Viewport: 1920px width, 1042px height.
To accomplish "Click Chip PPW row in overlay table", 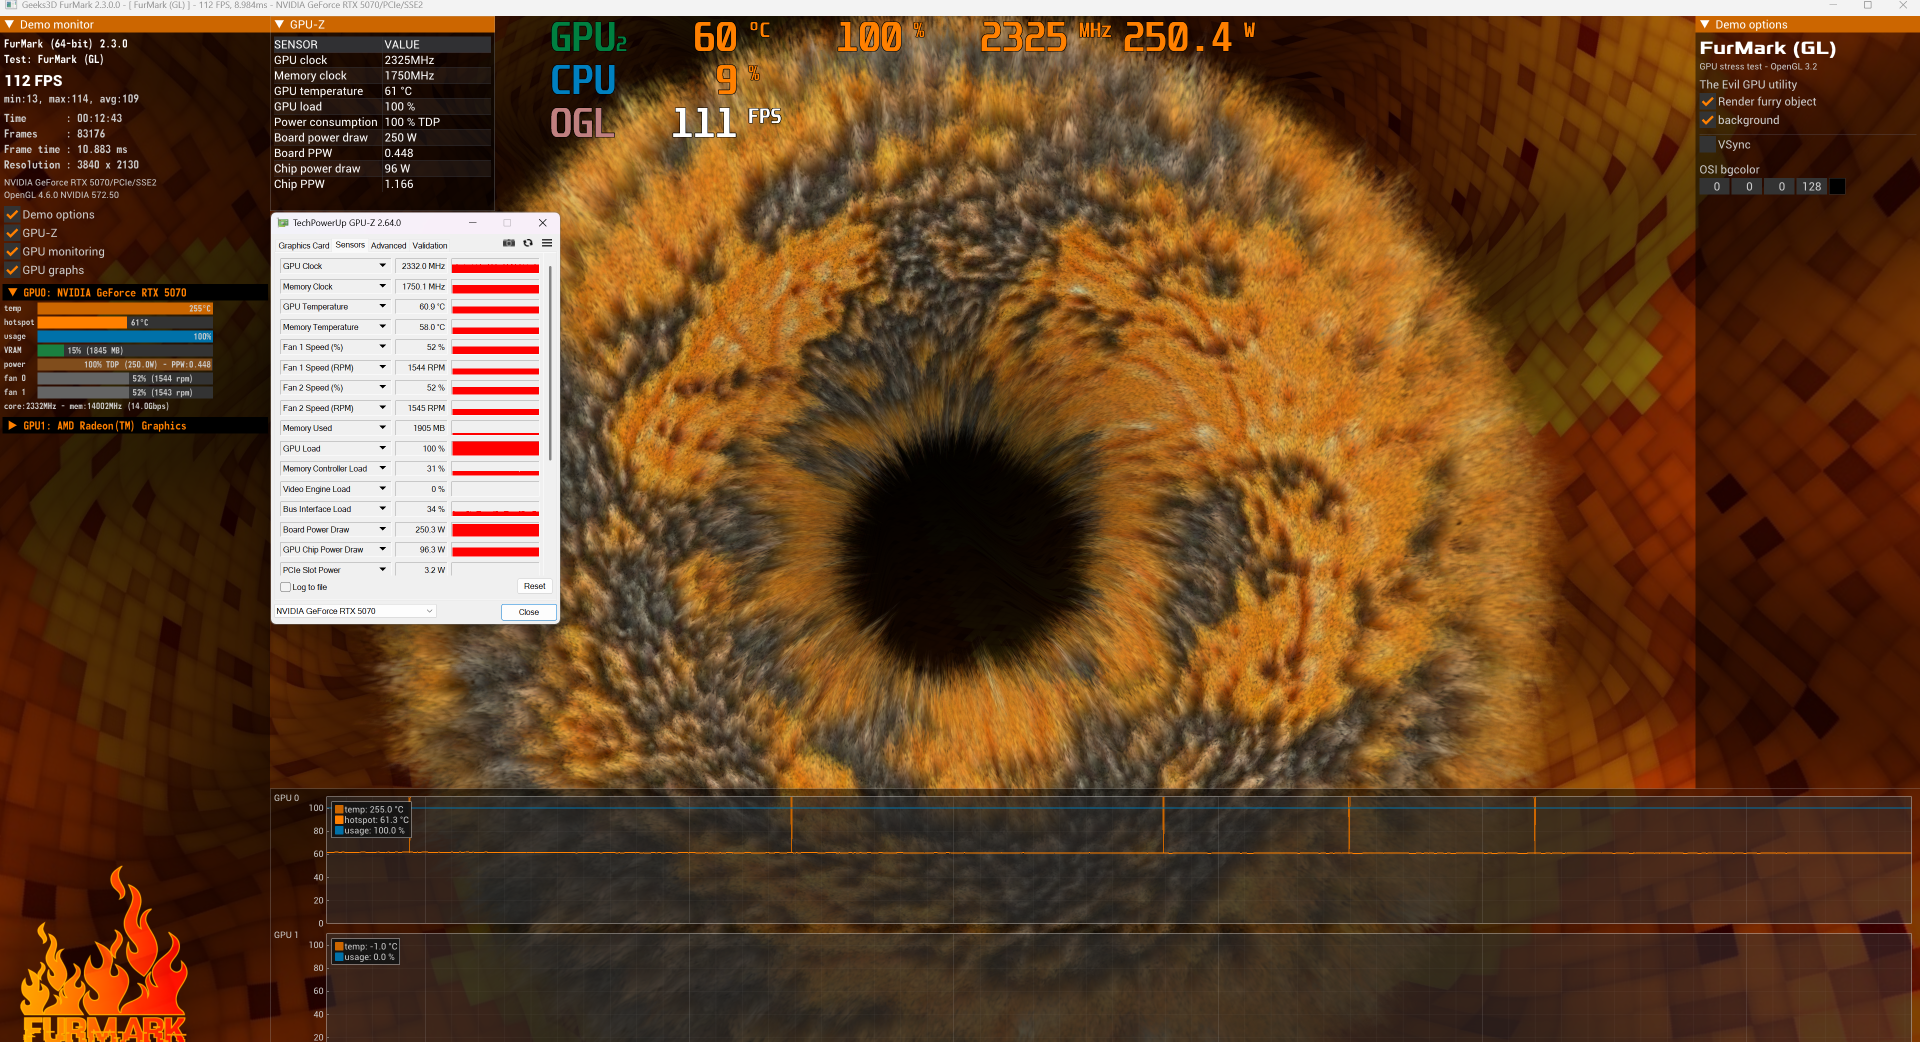I will coord(382,184).
